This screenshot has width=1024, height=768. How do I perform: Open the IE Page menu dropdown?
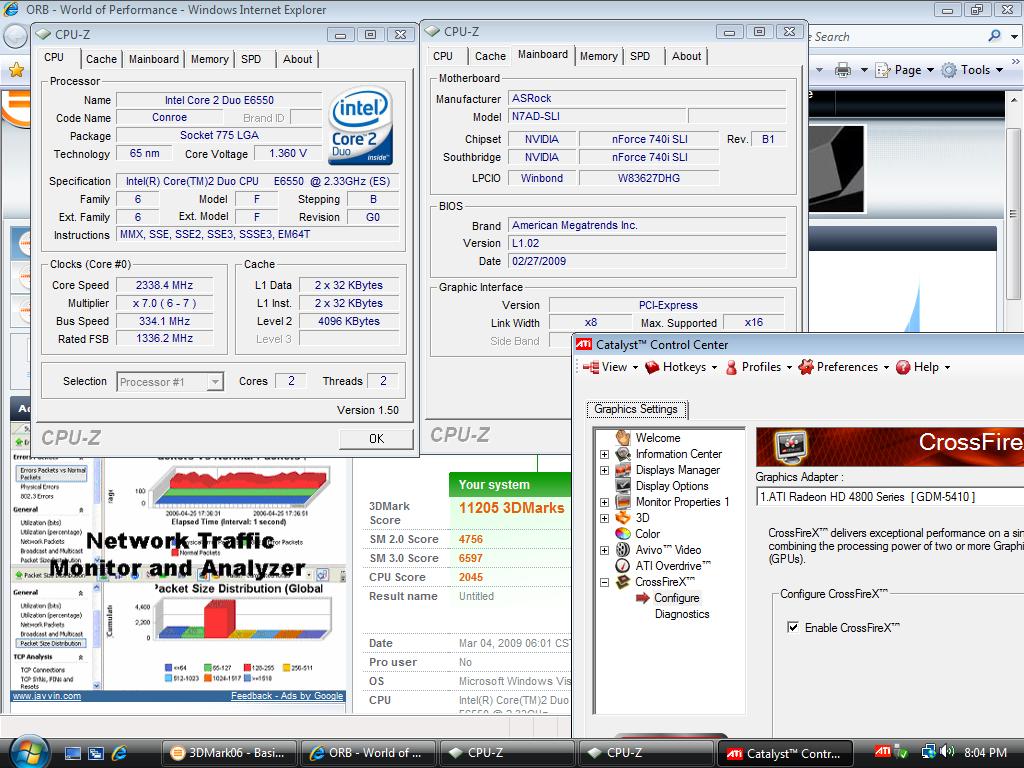click(x=930, y=70)
